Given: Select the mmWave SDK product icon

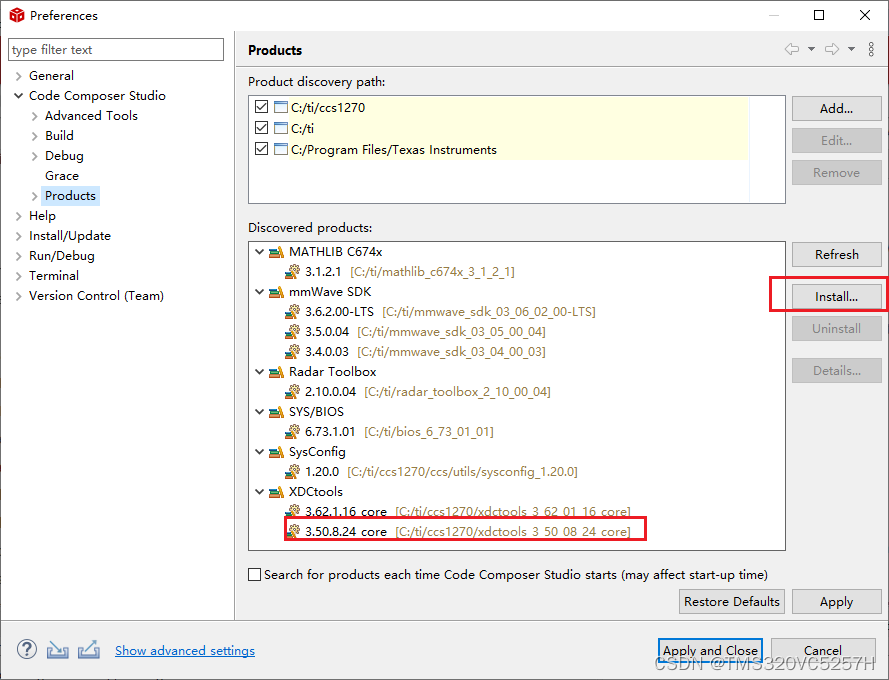Looking at the screenshot, I should (x=276, y=291).
